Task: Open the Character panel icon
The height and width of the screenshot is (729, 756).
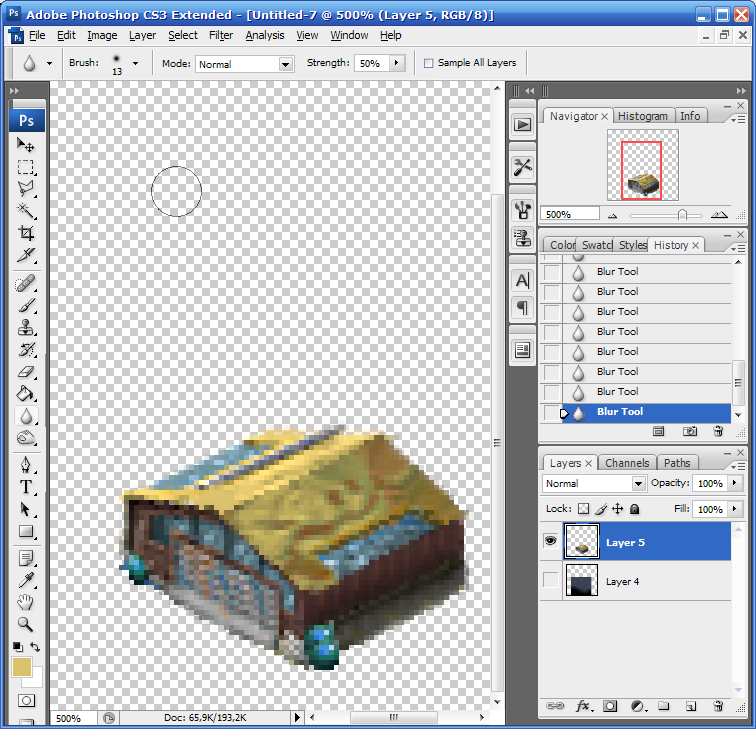Action: click(x=522, y=280)
